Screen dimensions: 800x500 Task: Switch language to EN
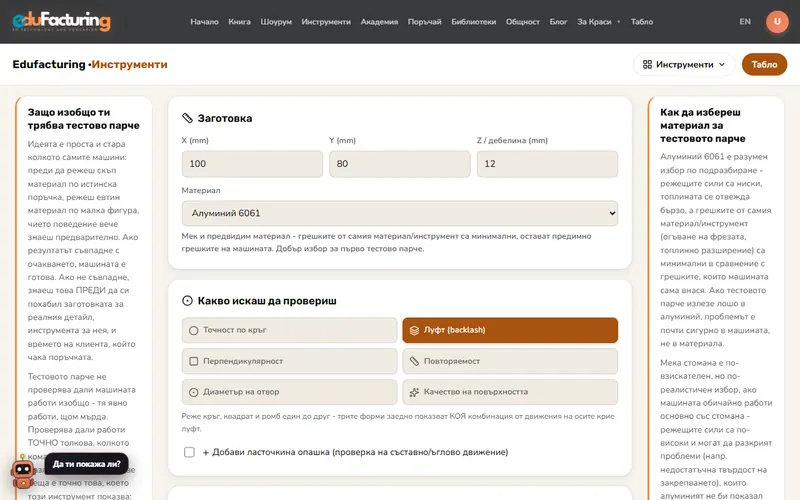click(x=745, y=21)
